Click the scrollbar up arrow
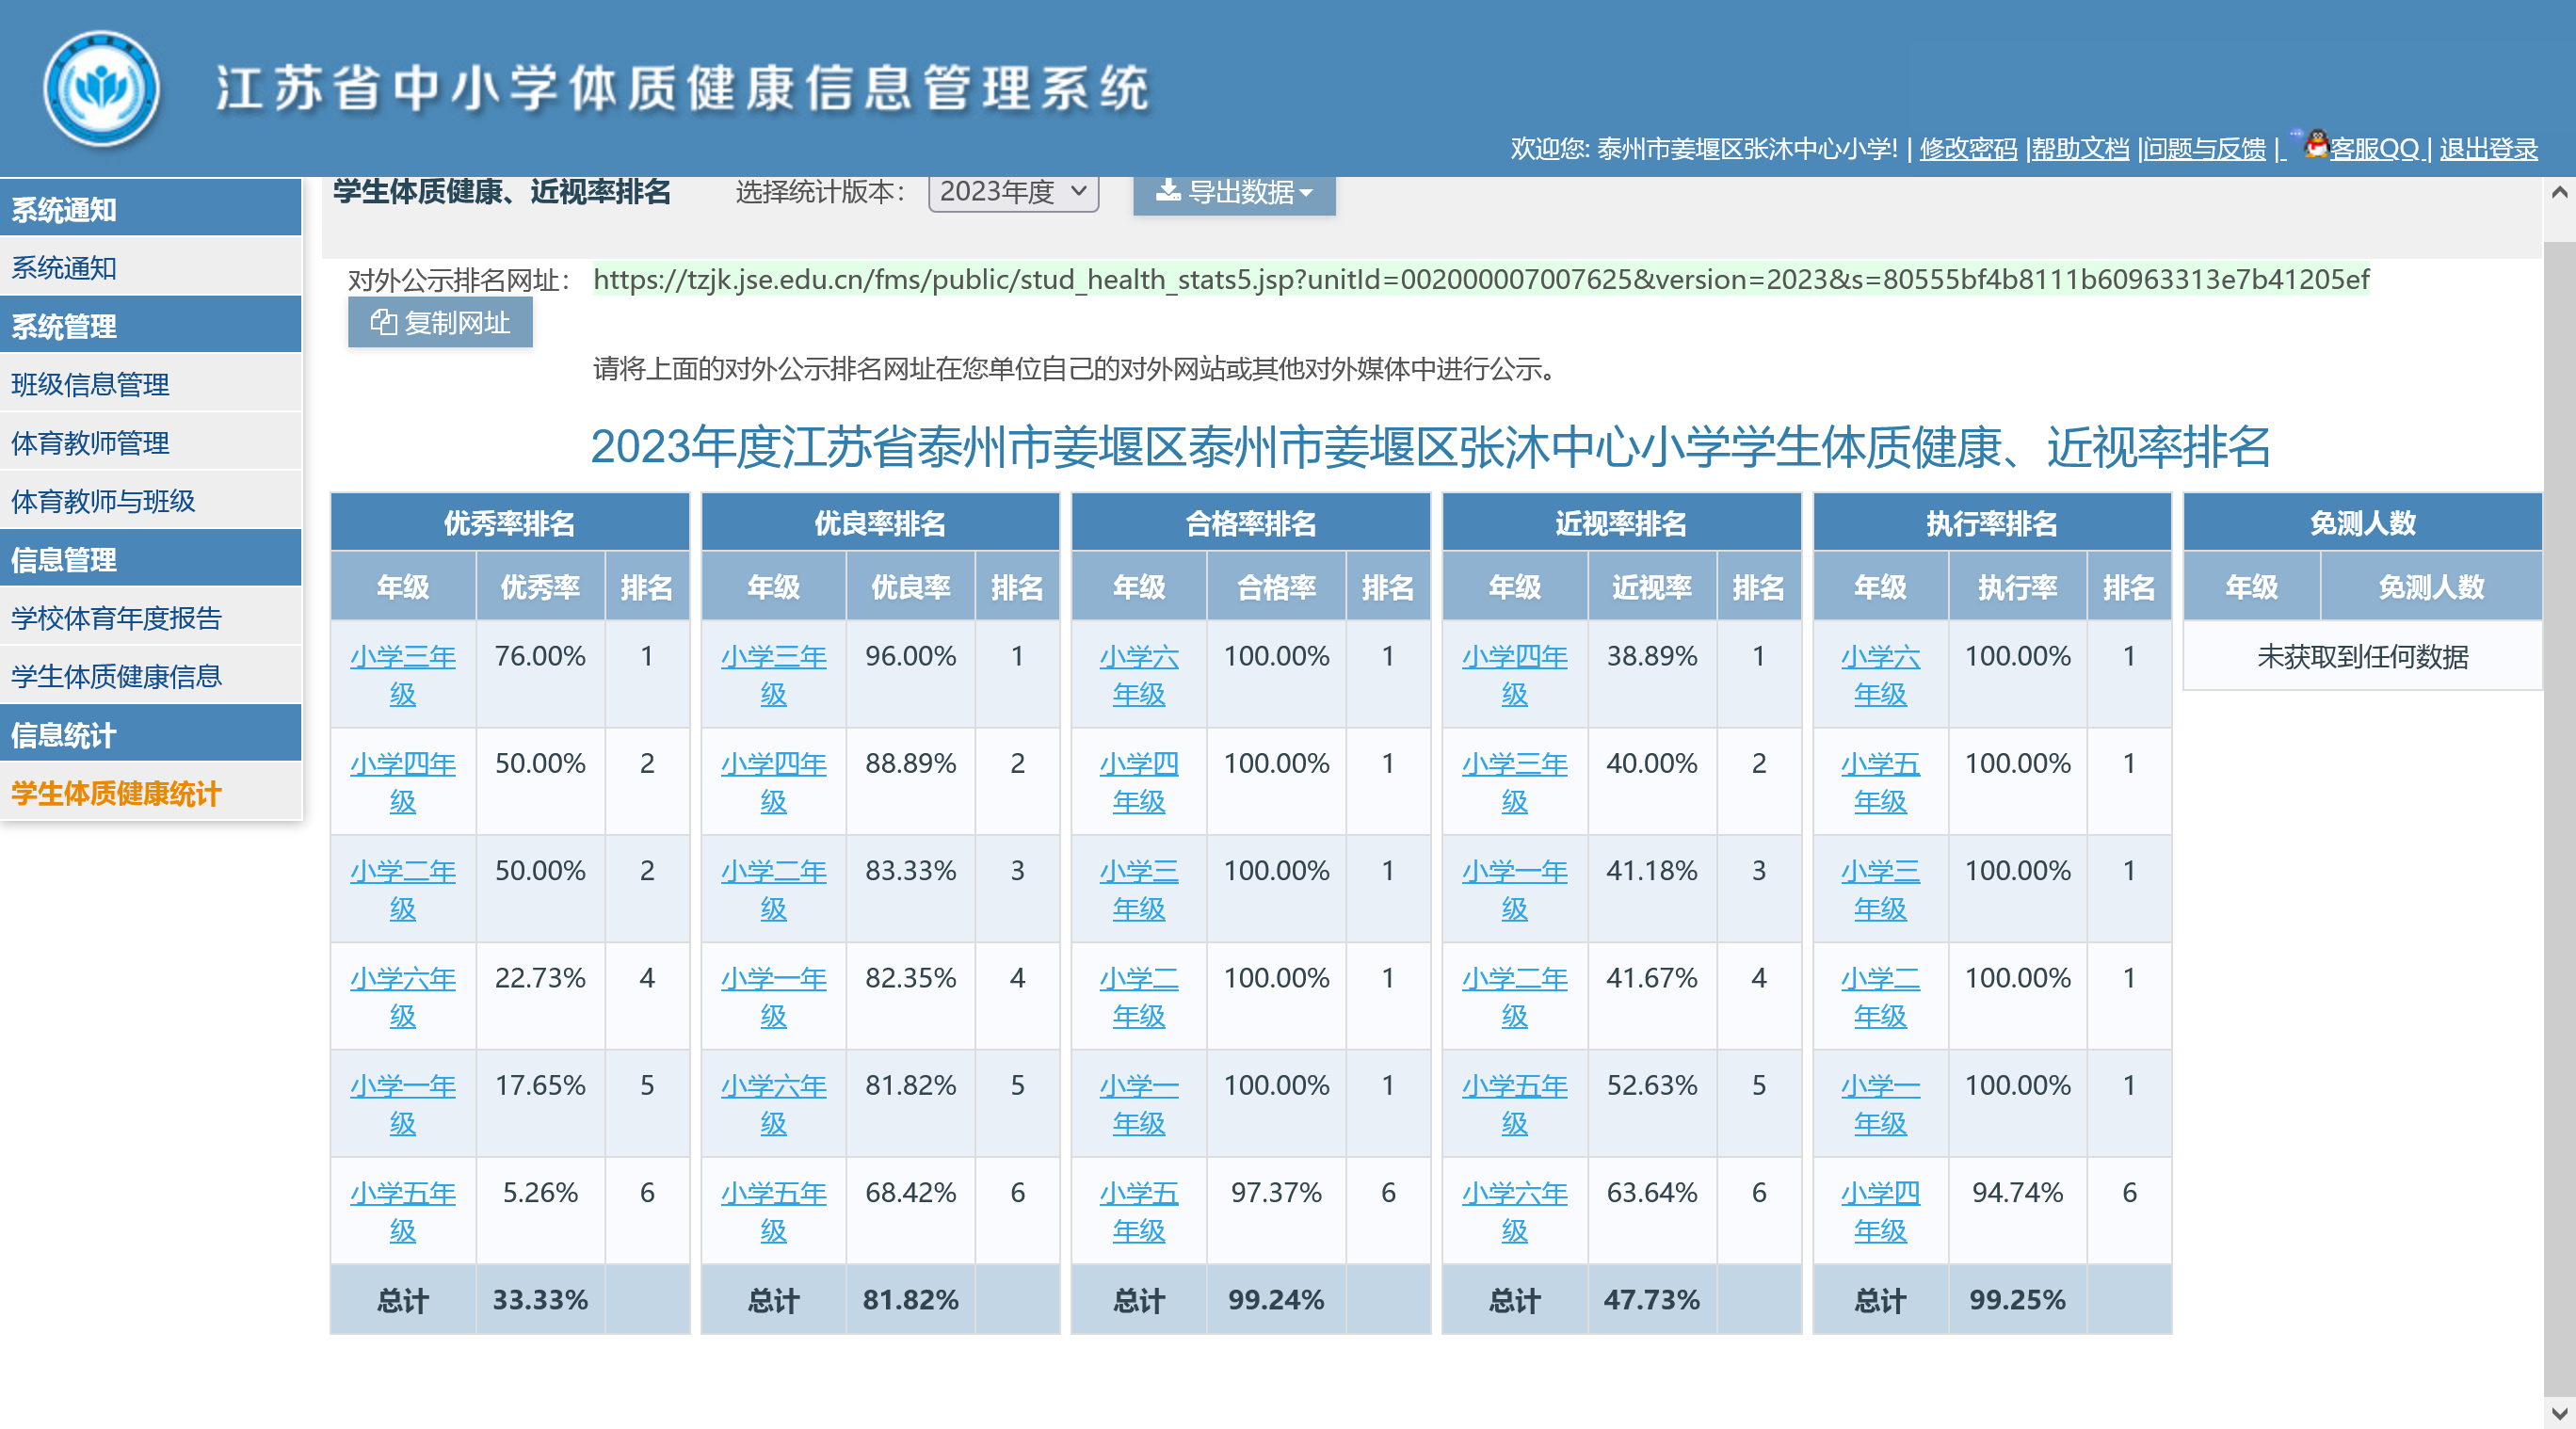This screenshot has width=2576, height=1429. point(2559,193)
